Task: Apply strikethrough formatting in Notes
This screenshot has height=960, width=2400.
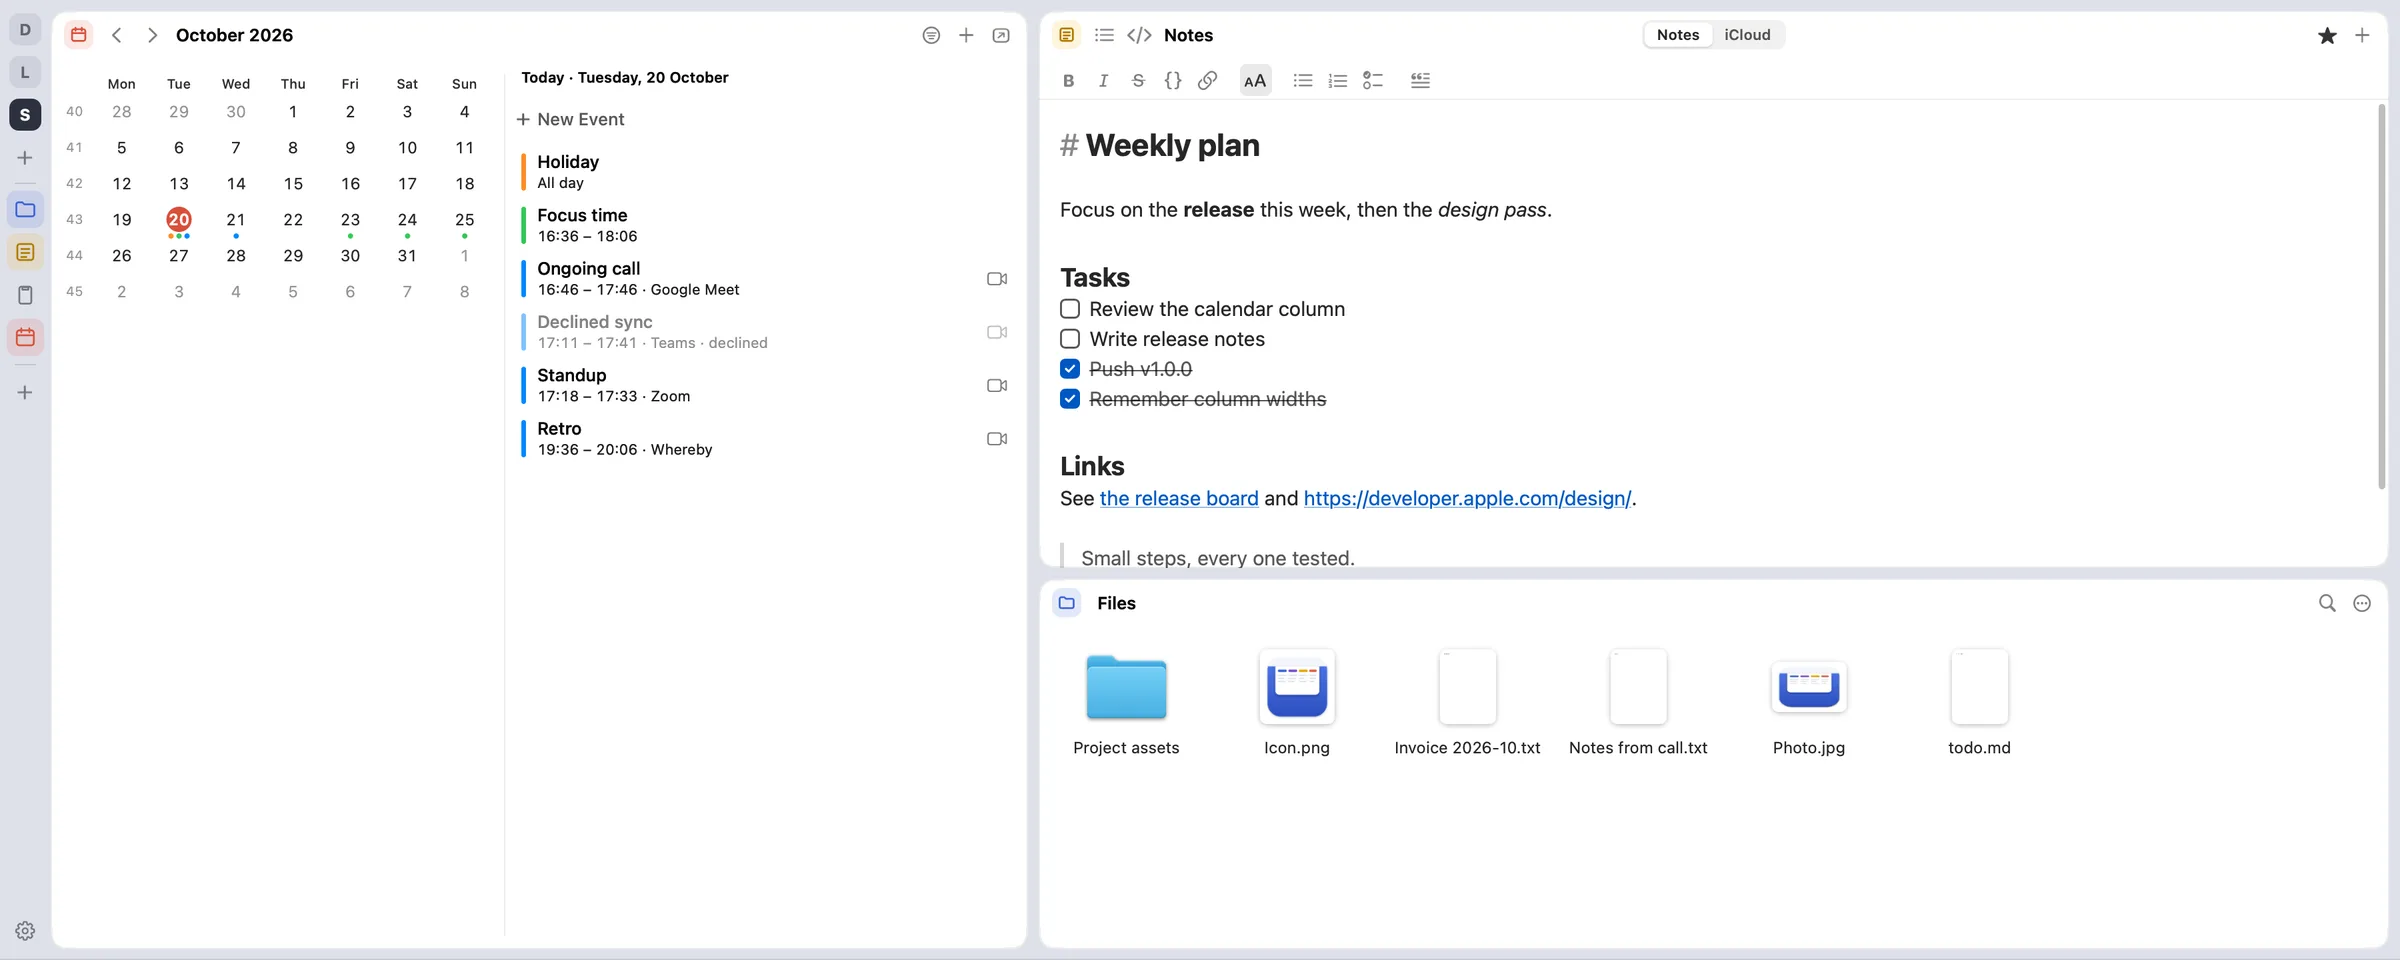Action: point(1138,81)
